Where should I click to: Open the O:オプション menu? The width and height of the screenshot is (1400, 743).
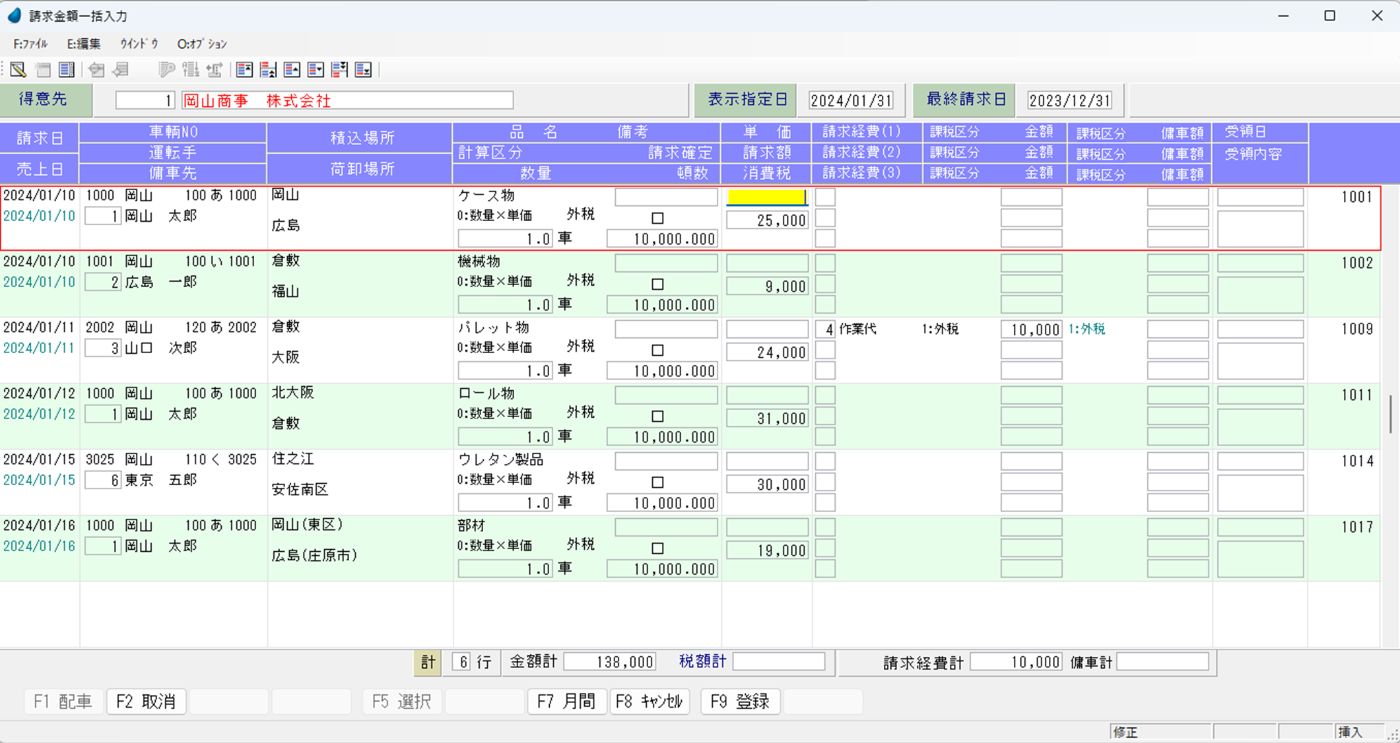point(201,44)
